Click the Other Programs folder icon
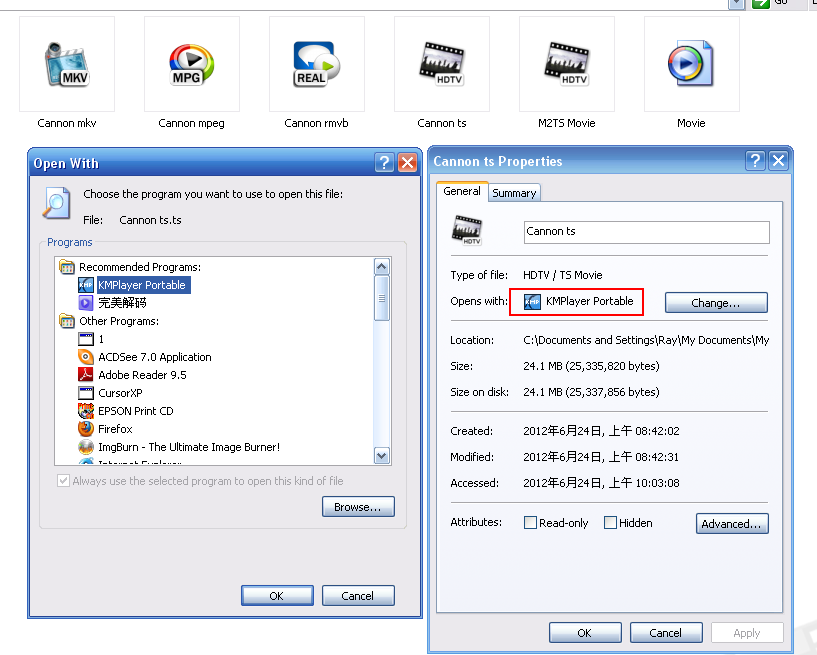817x655 pixels. coord(67,321)
